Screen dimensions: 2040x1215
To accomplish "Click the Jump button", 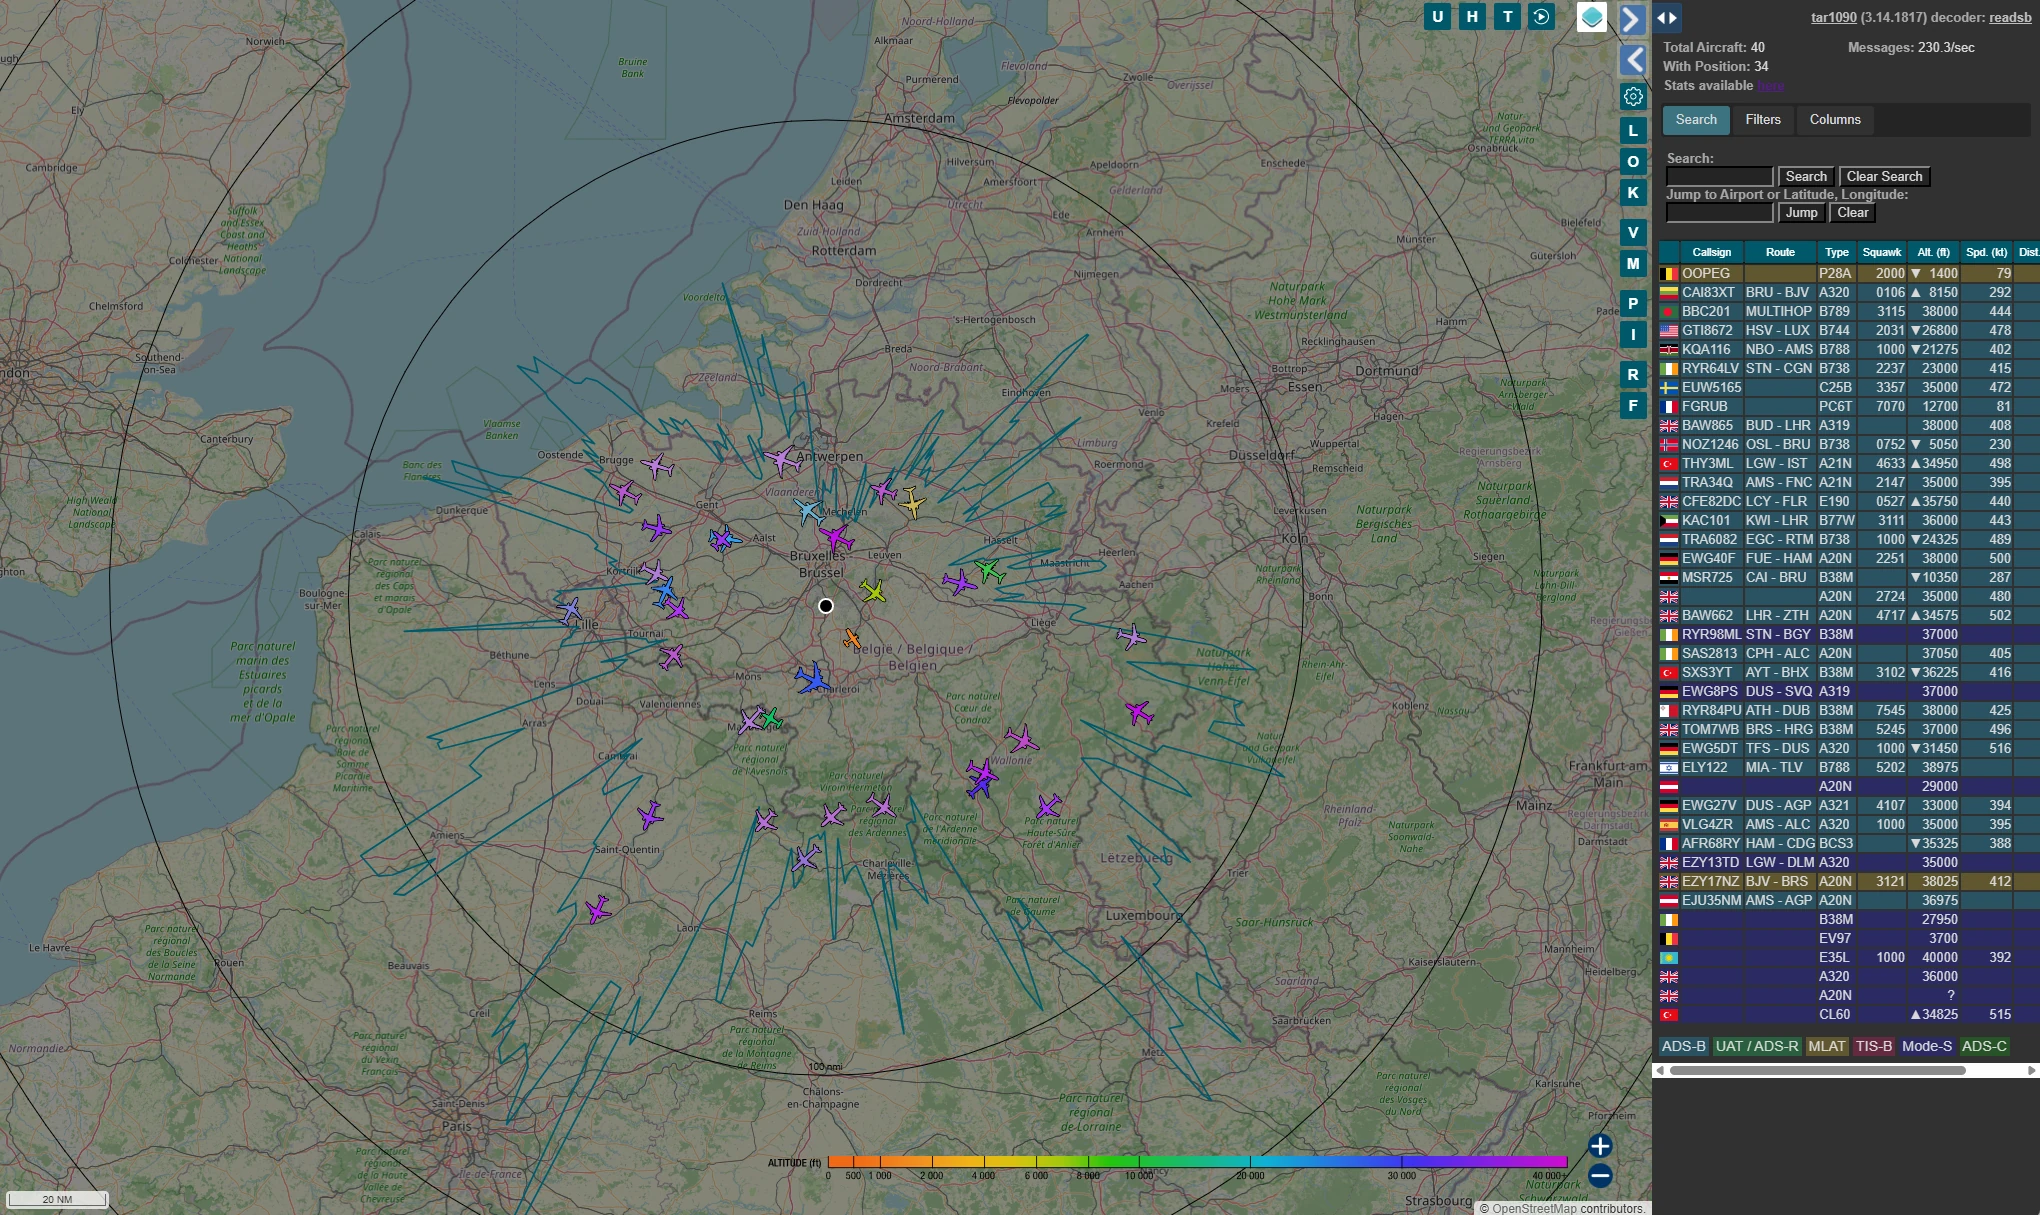I will [1801, 213].
